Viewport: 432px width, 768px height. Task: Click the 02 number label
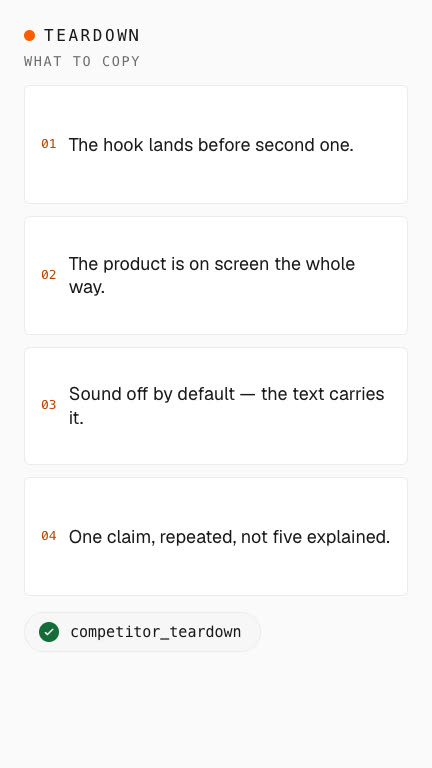(48, 275)
